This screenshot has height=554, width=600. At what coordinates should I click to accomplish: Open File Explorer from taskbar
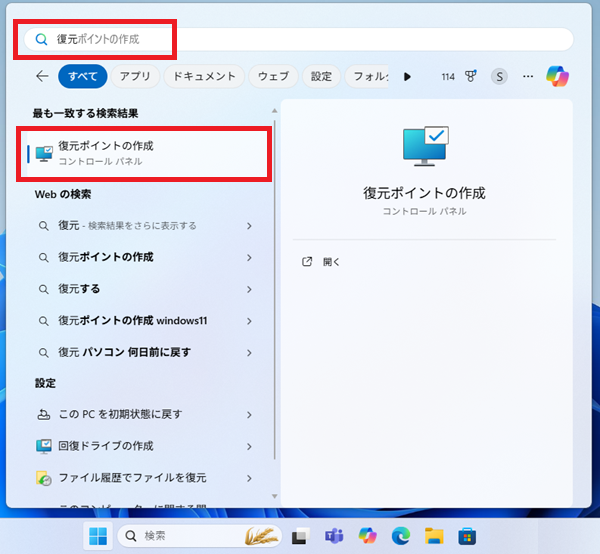coord(434,536)
